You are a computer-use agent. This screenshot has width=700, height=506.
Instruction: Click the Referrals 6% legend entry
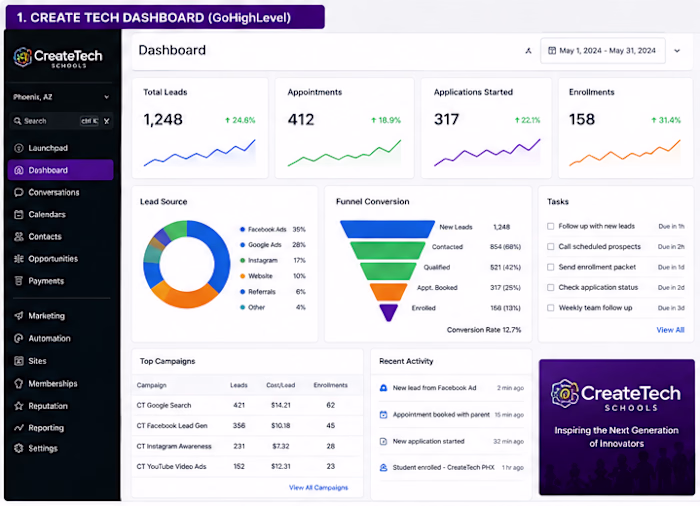point(273,292)
